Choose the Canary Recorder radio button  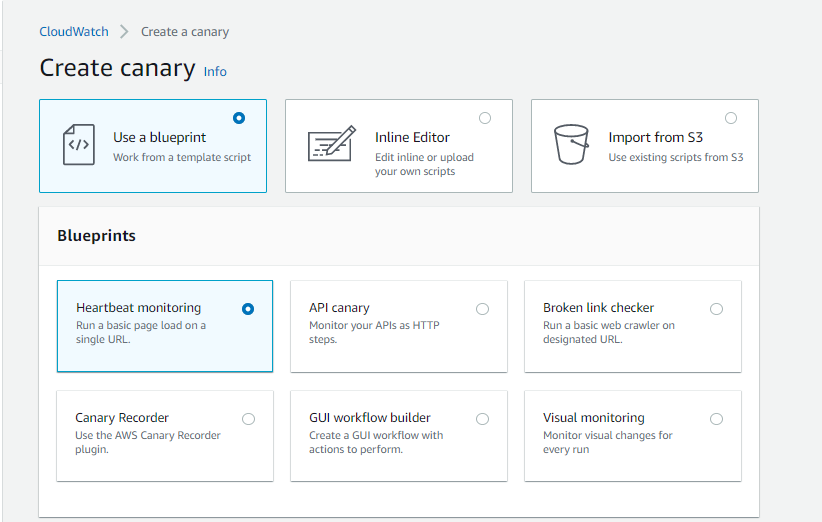[x=248, y=419]
